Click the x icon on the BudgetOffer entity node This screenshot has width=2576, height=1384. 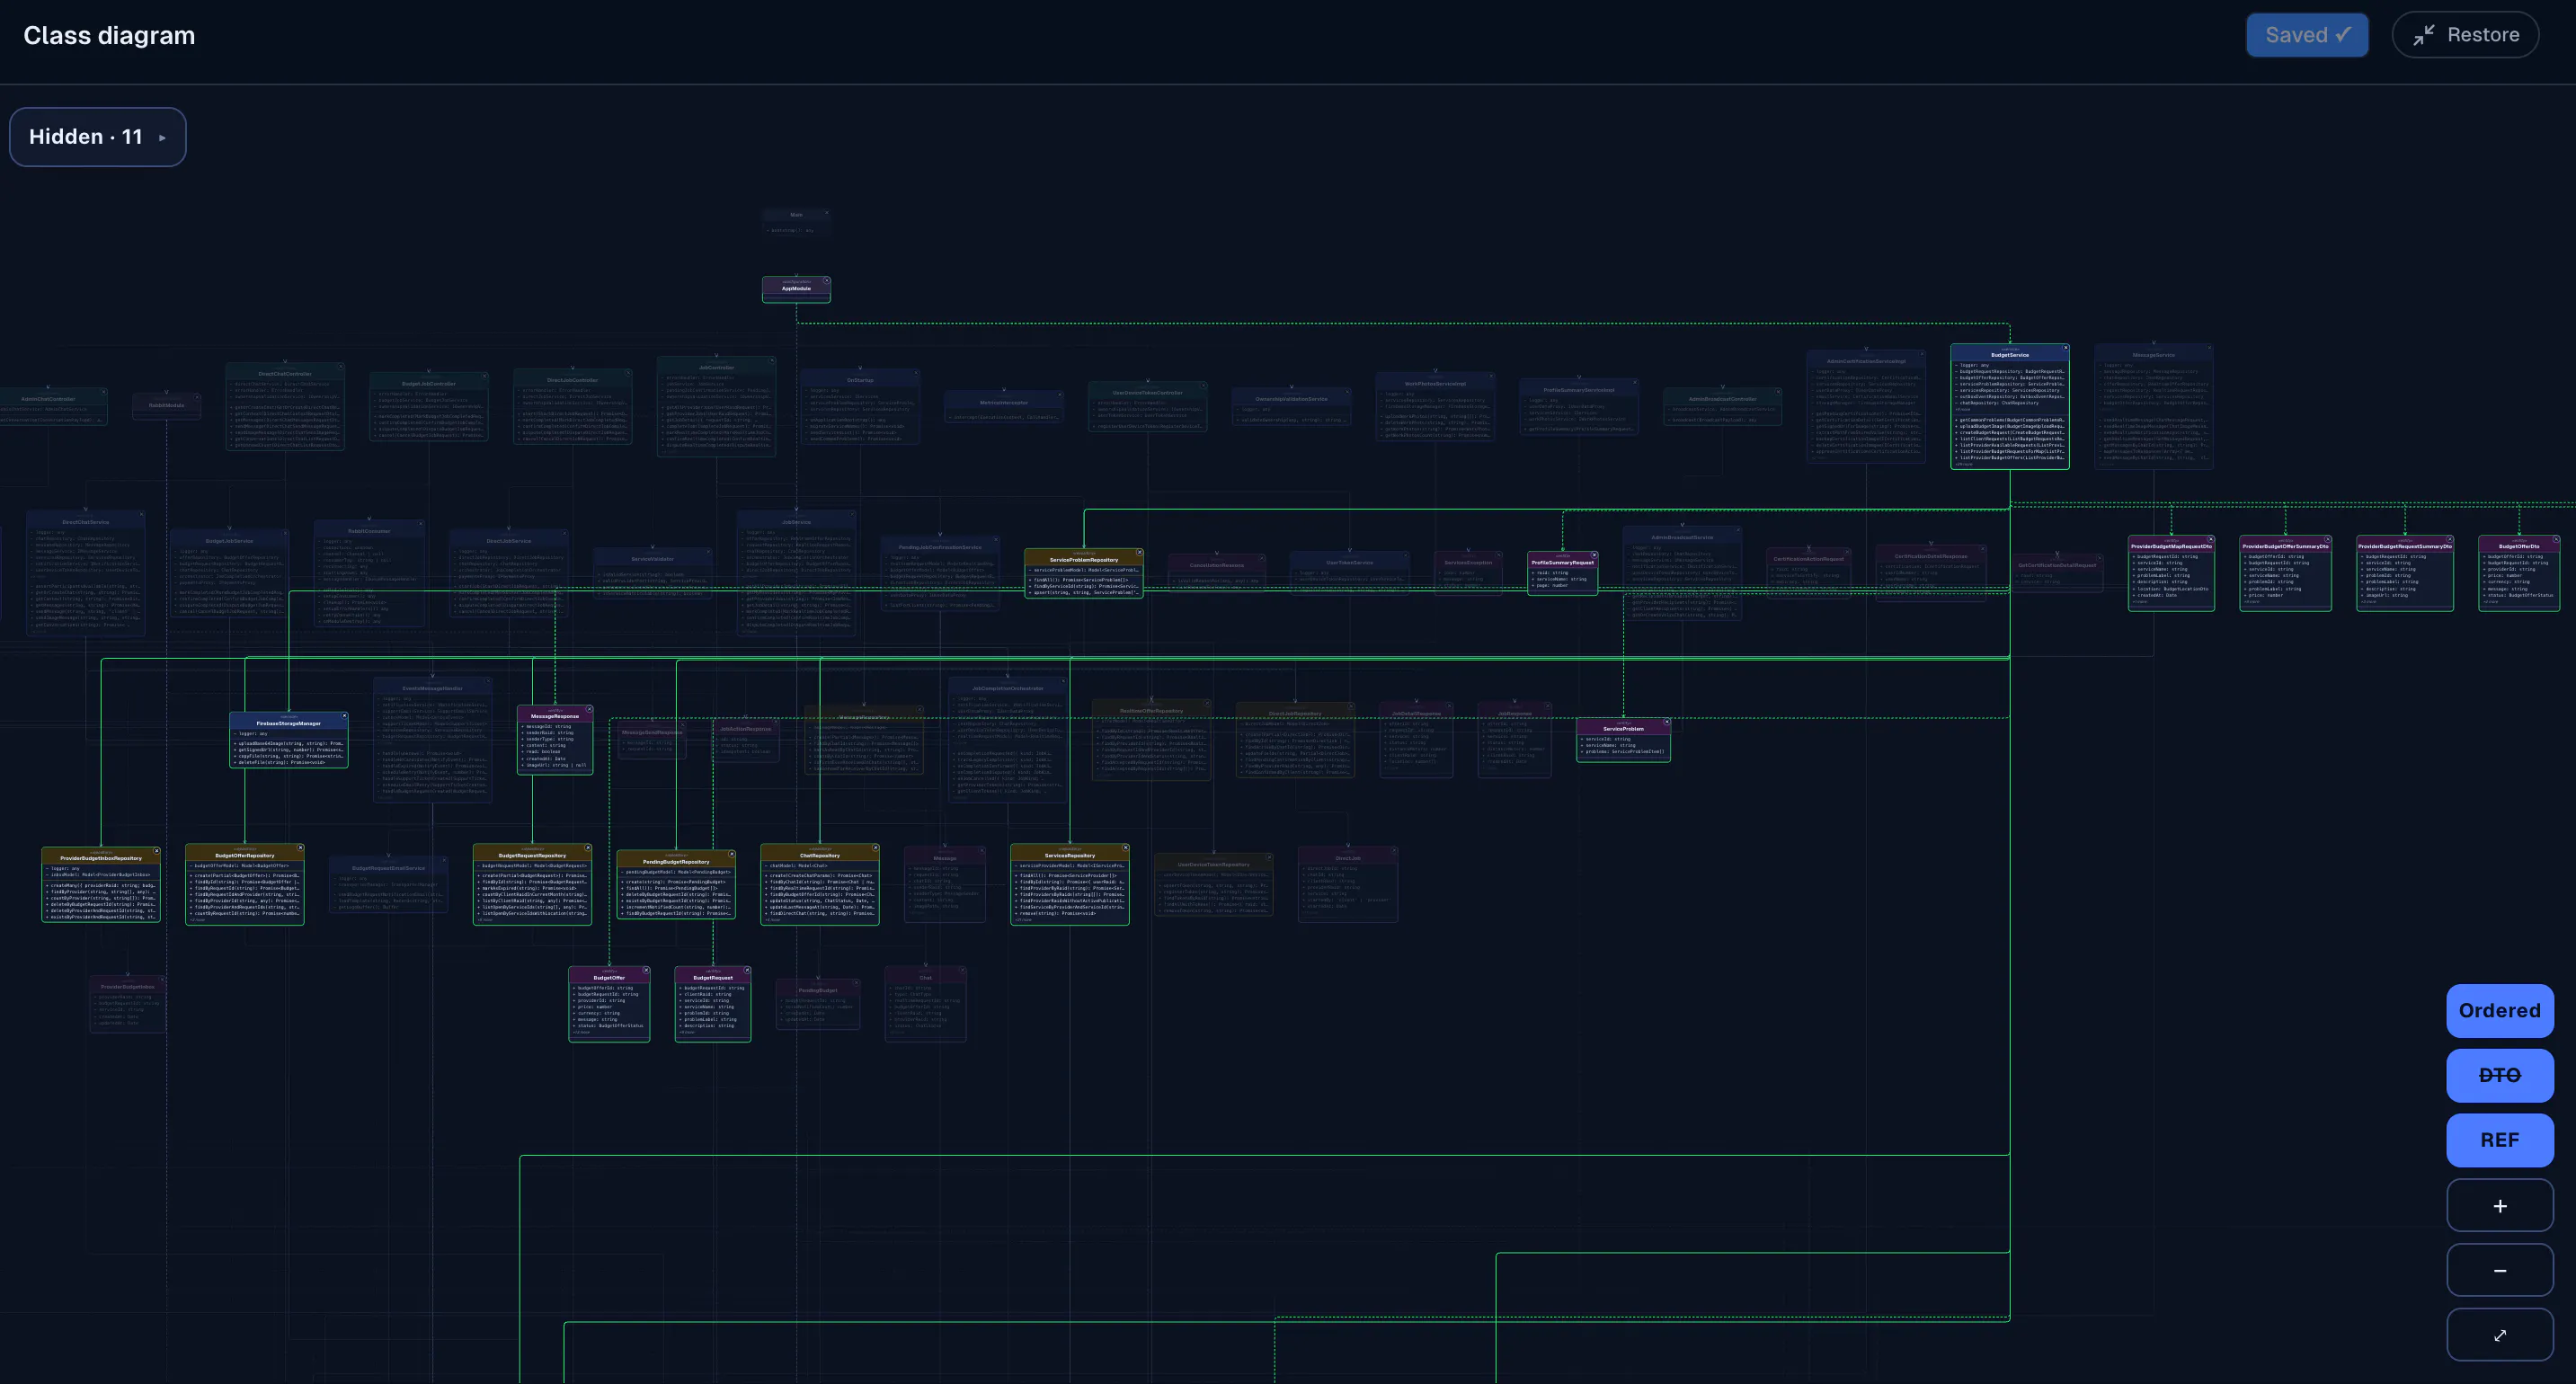coord(646,970)
